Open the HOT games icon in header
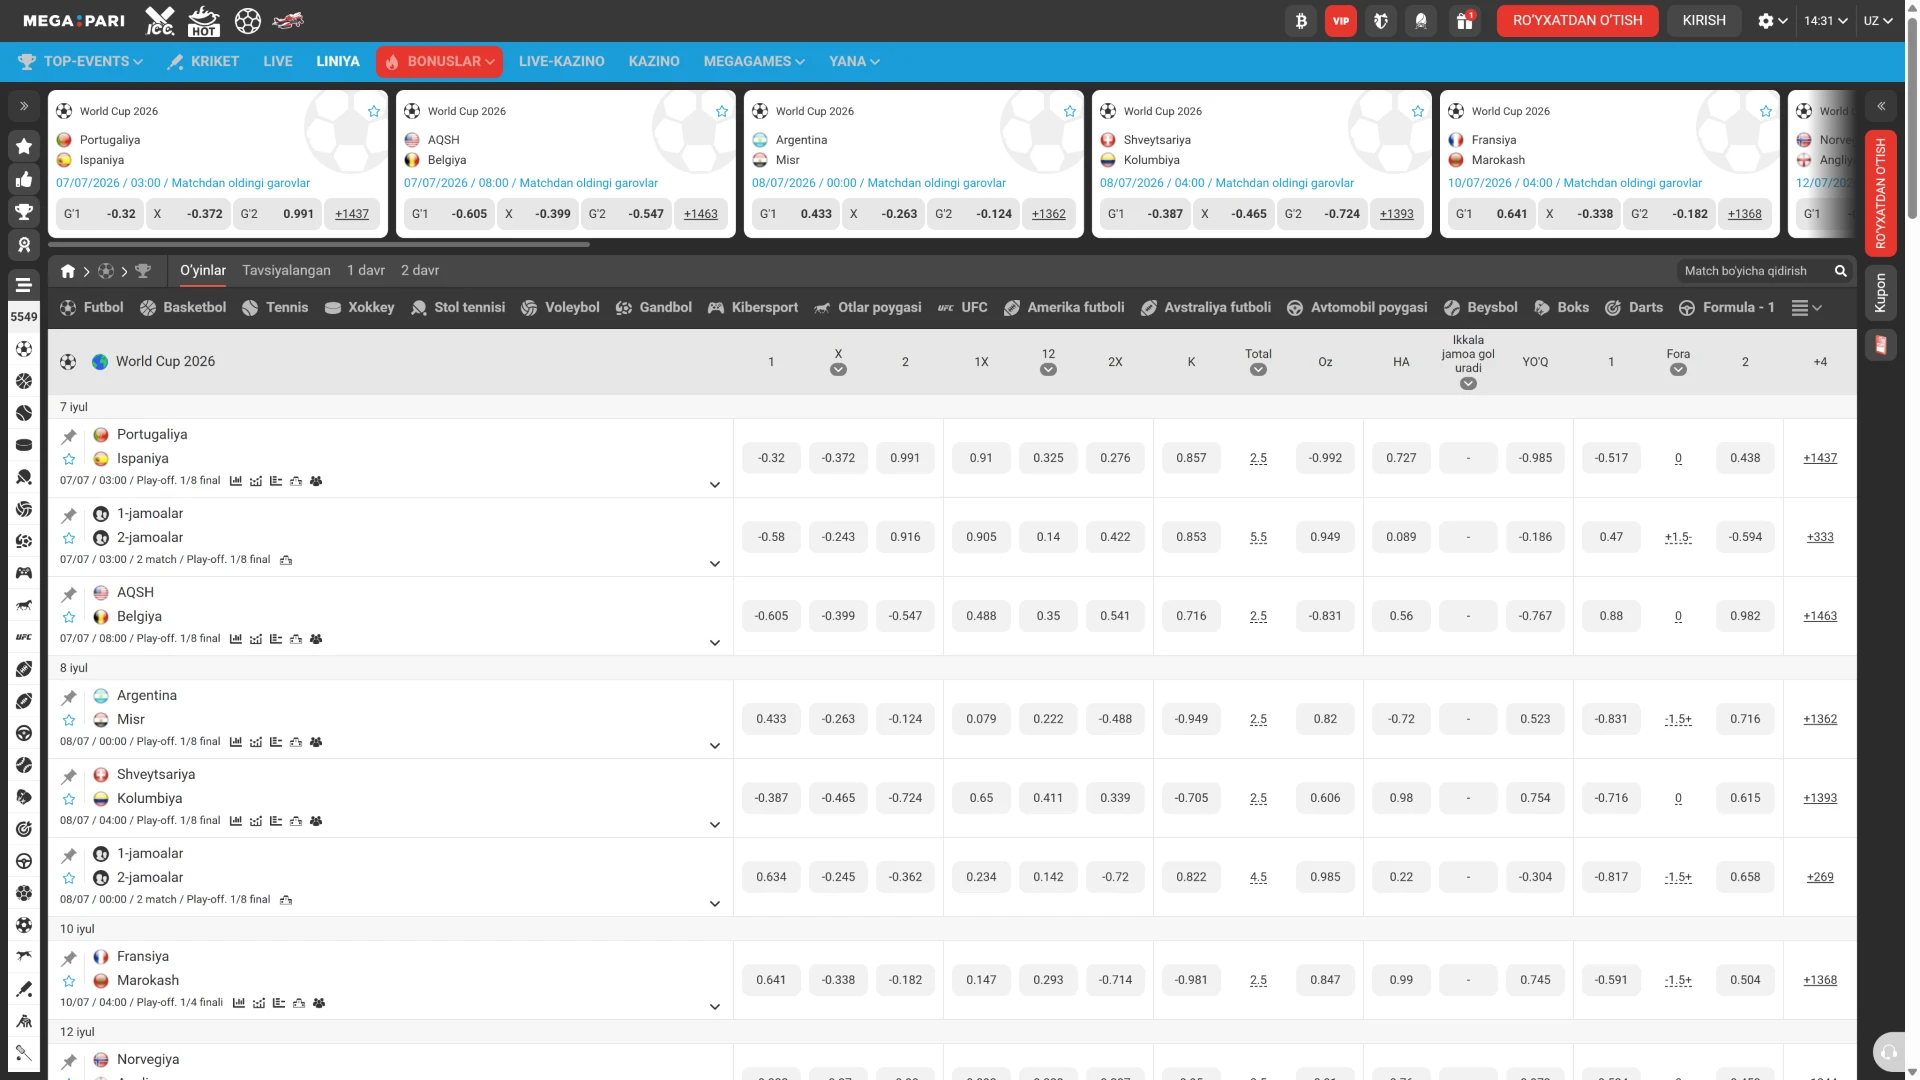This screenshot has width=1920, height=1080. tap(204, 20)
